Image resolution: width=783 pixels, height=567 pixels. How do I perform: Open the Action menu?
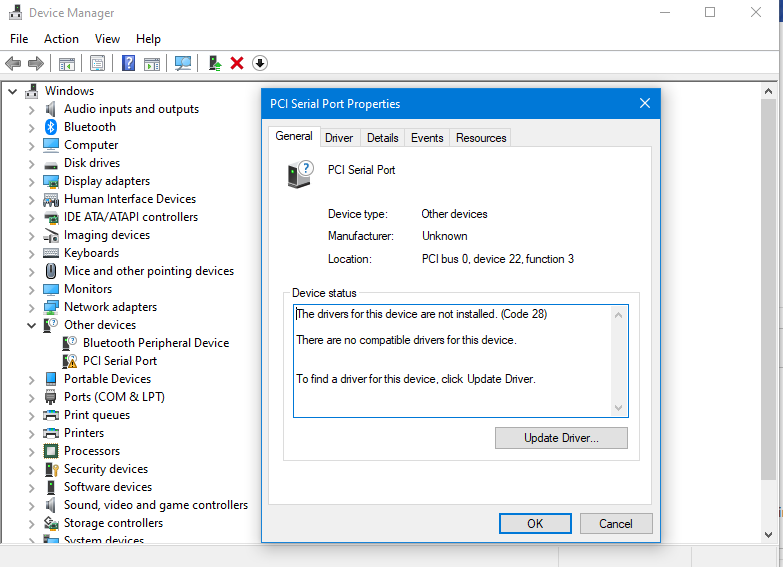pyautogui.click(x=61, y=39)
